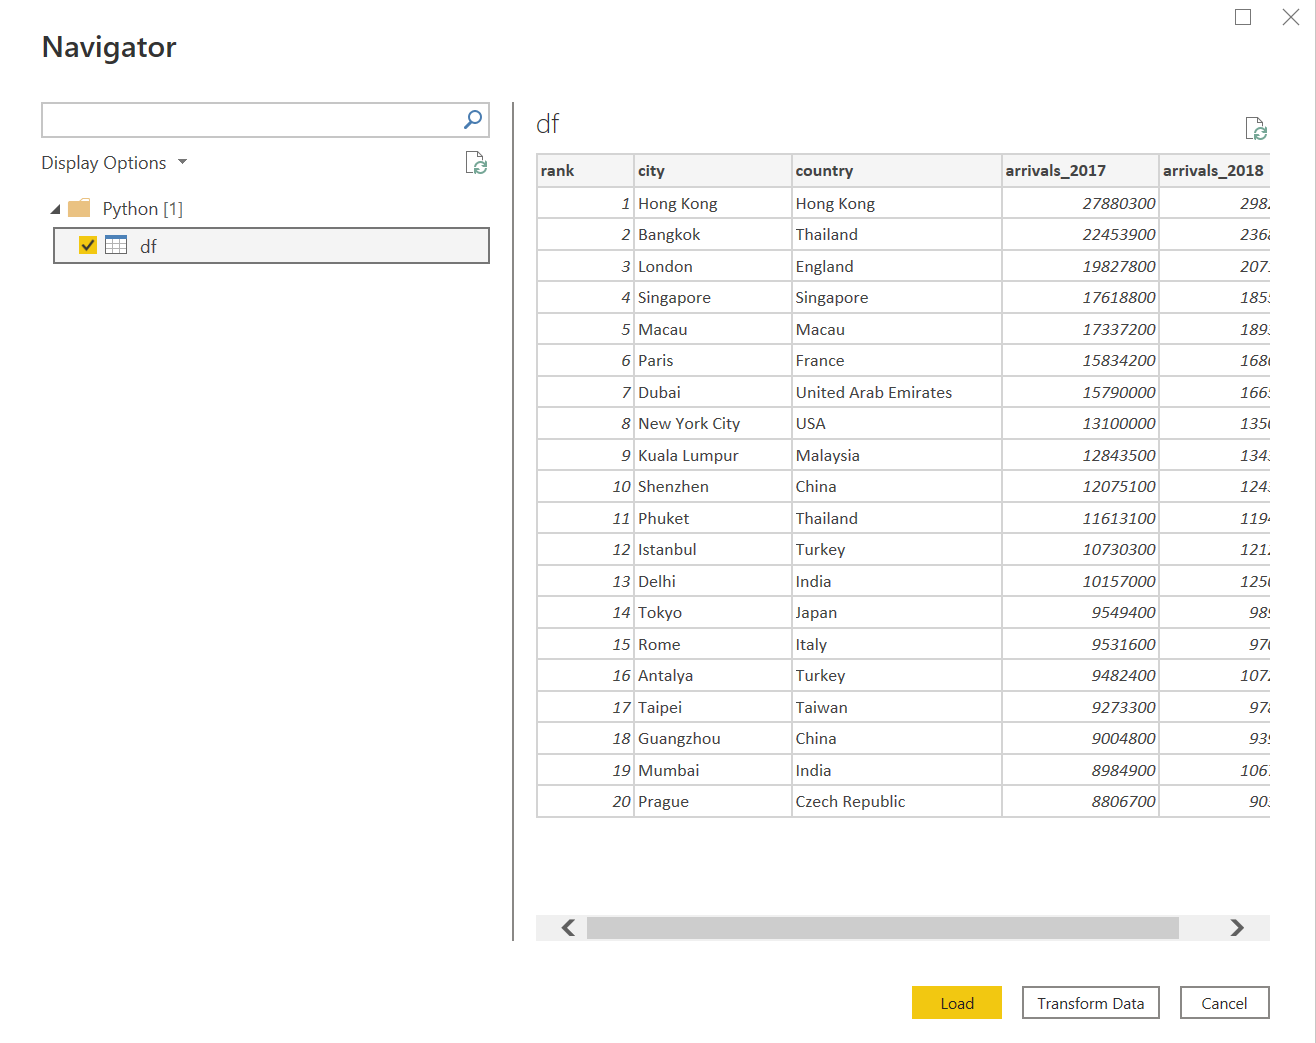The width and height of the screenshot is (1316, 1043).
Task: Refresh the navigator tree list icon
Action: [476, 163]
